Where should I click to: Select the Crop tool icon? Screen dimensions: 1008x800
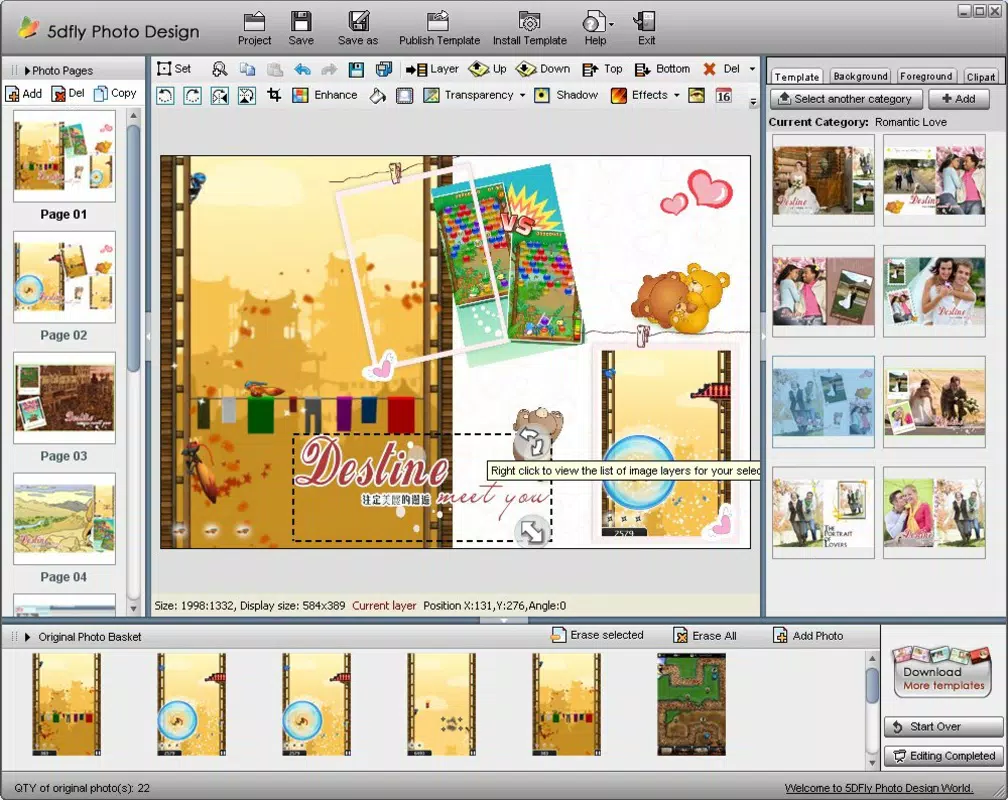274,95
